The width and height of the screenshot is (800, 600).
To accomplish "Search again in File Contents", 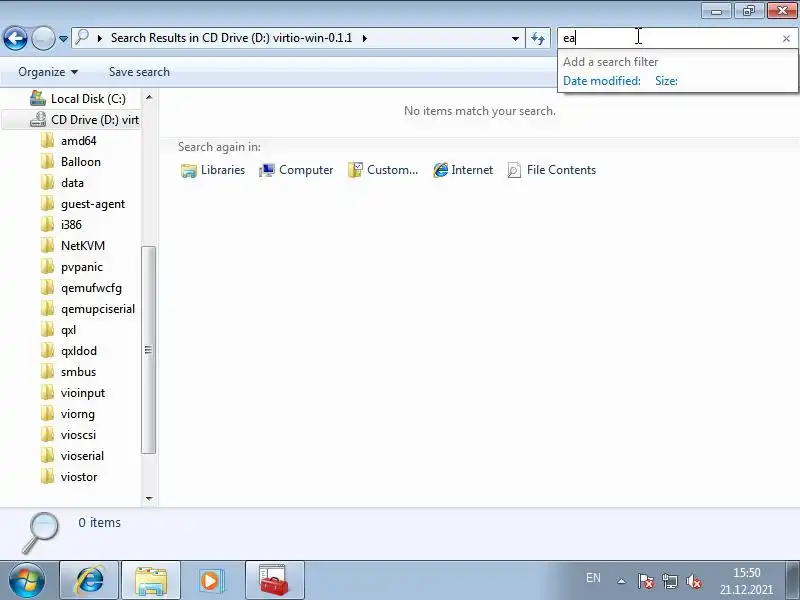I will pos(552,170).
